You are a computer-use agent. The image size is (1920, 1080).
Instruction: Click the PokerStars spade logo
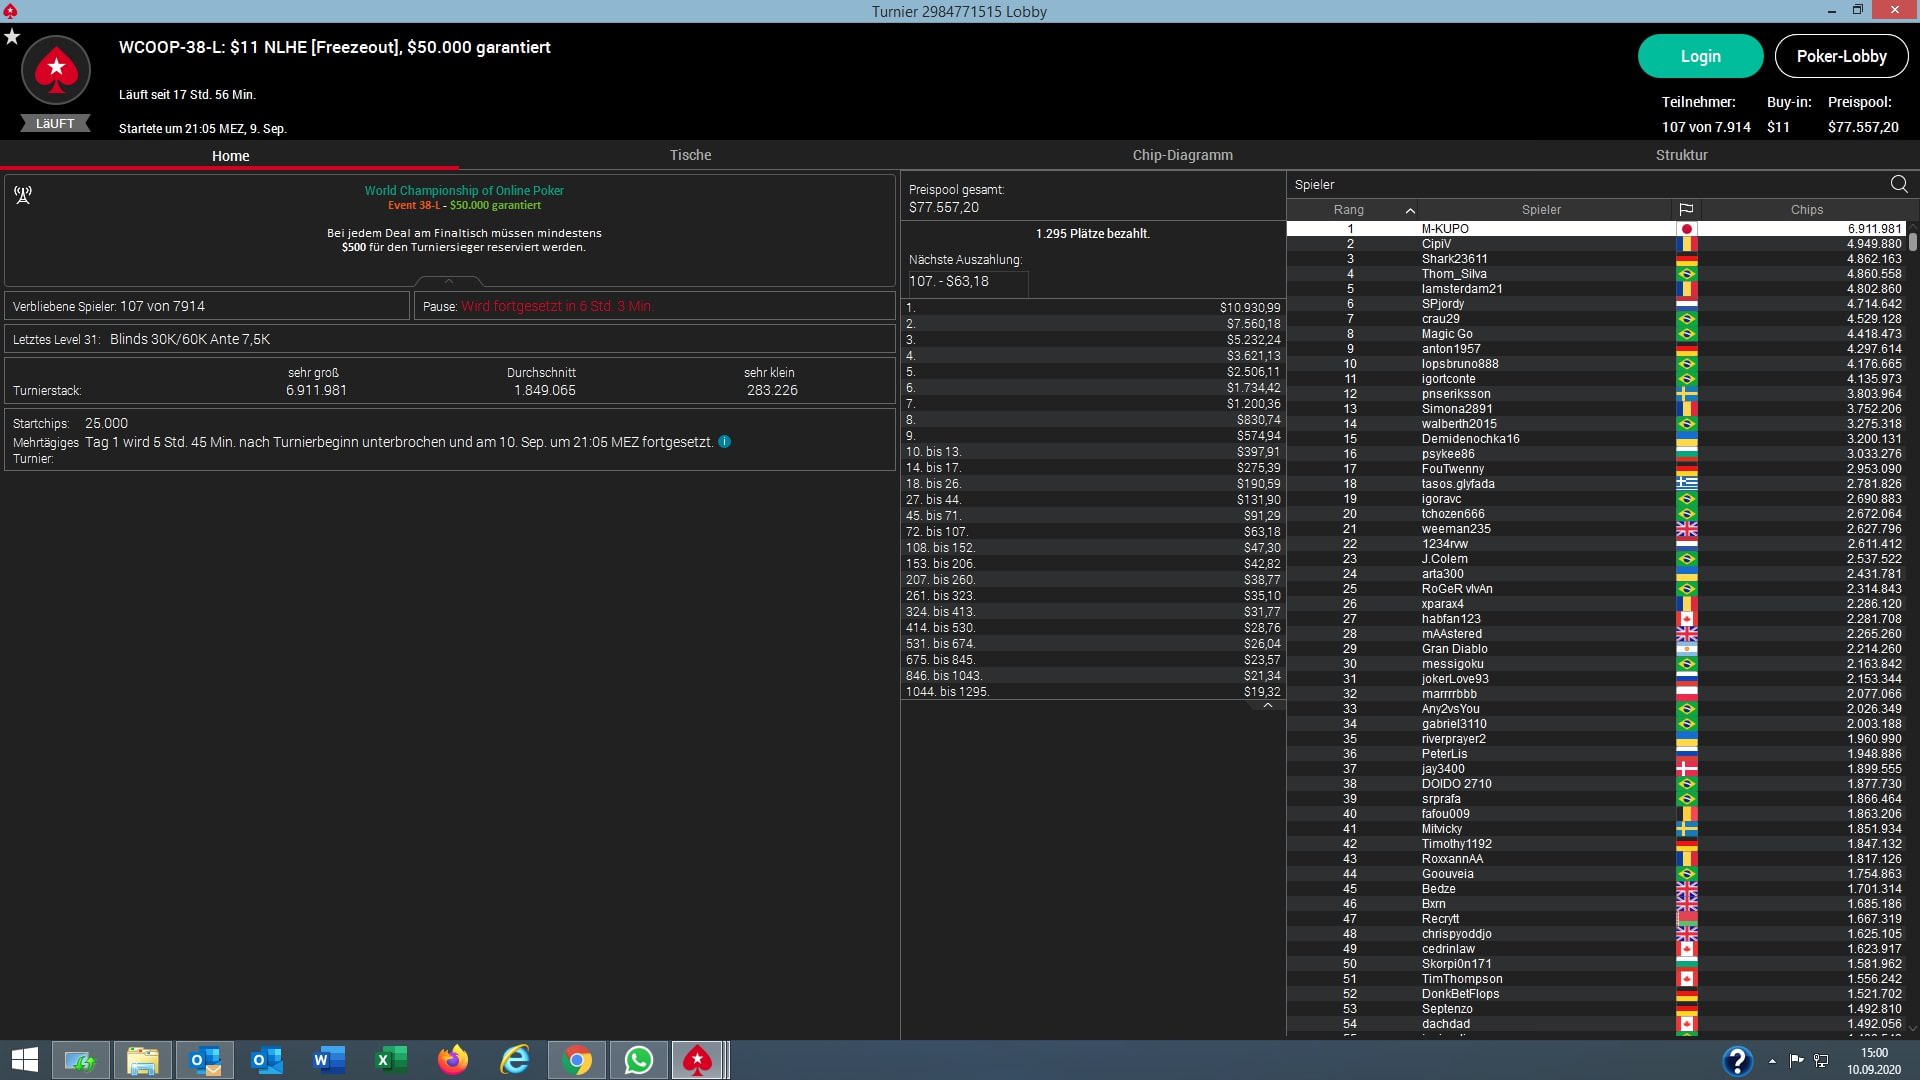point(56,70)
